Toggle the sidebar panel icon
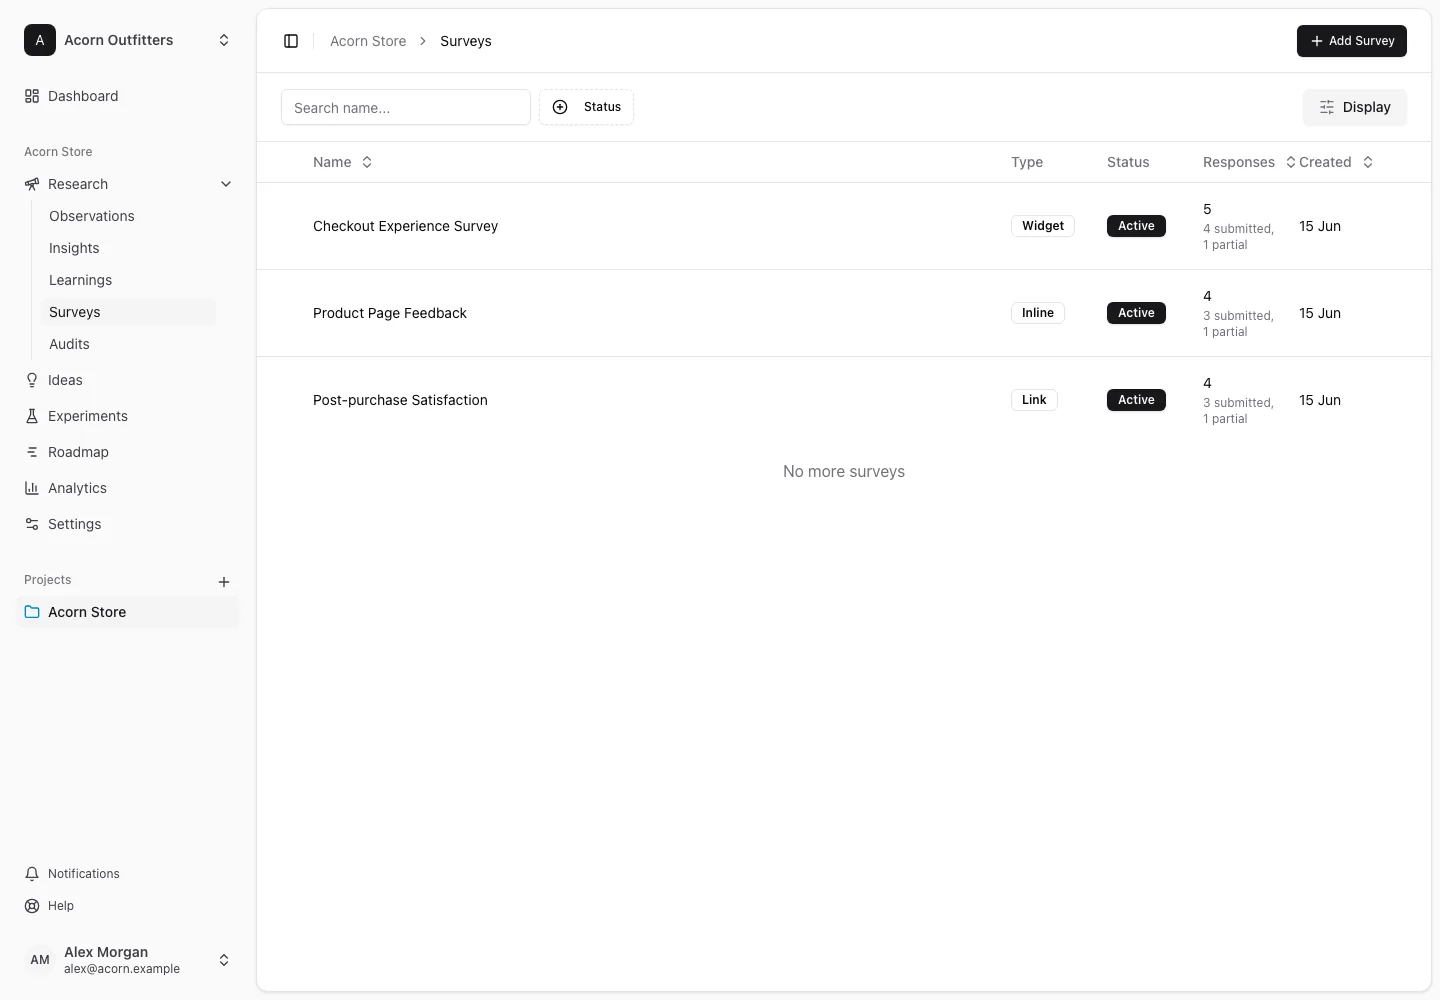 (291, 41)
